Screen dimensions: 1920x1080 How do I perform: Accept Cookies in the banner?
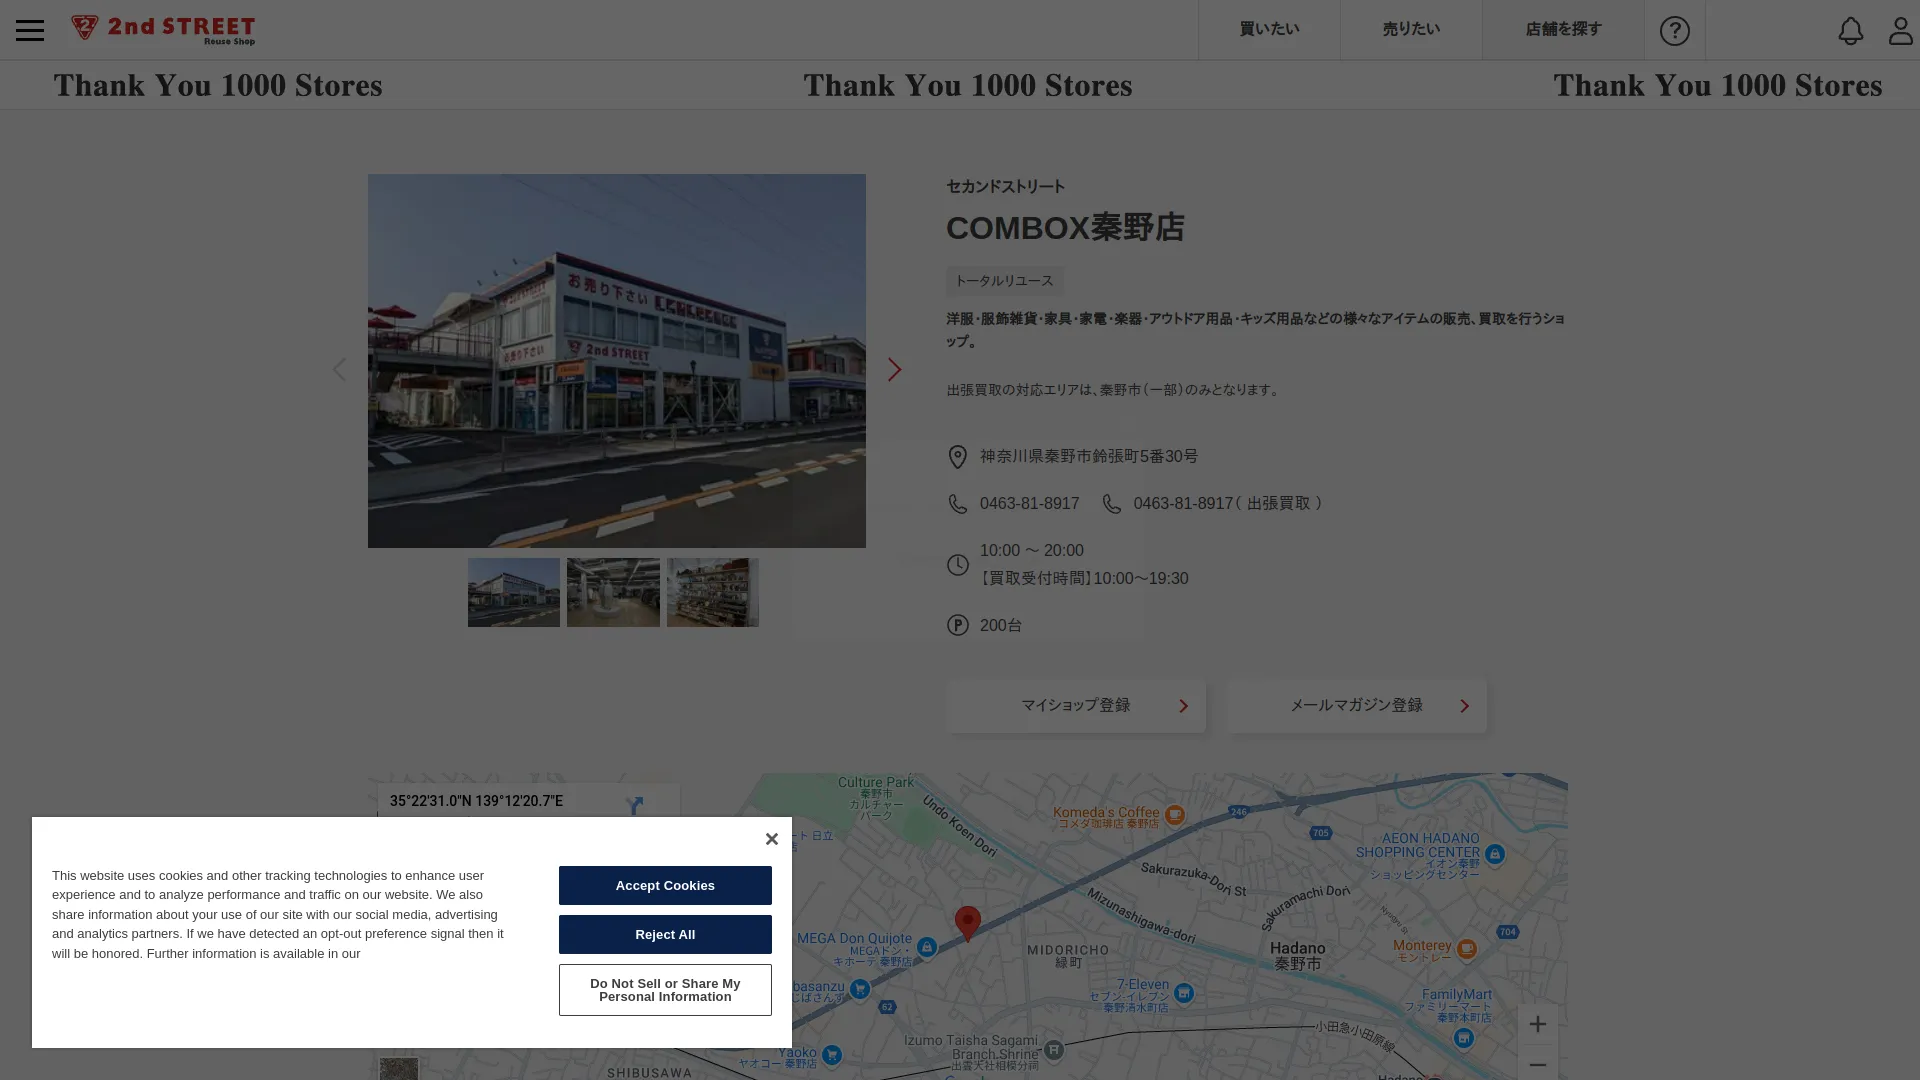click(x=665, y=886)
